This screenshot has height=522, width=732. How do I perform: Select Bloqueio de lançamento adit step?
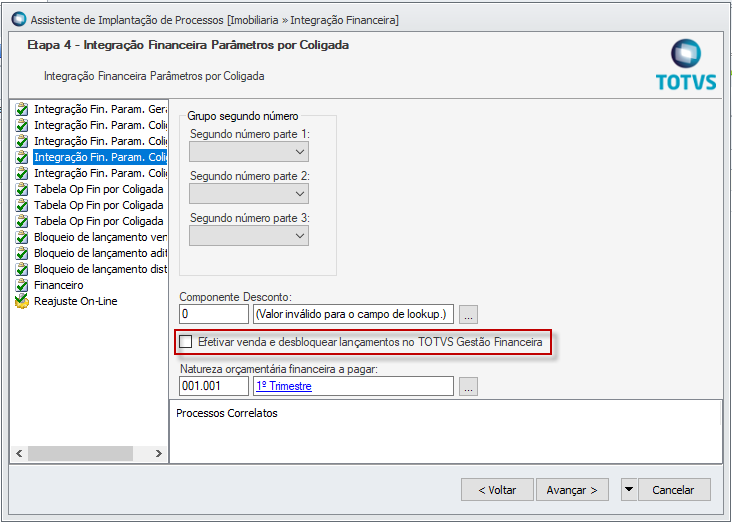pyautogui.click(x=100, y=253)
